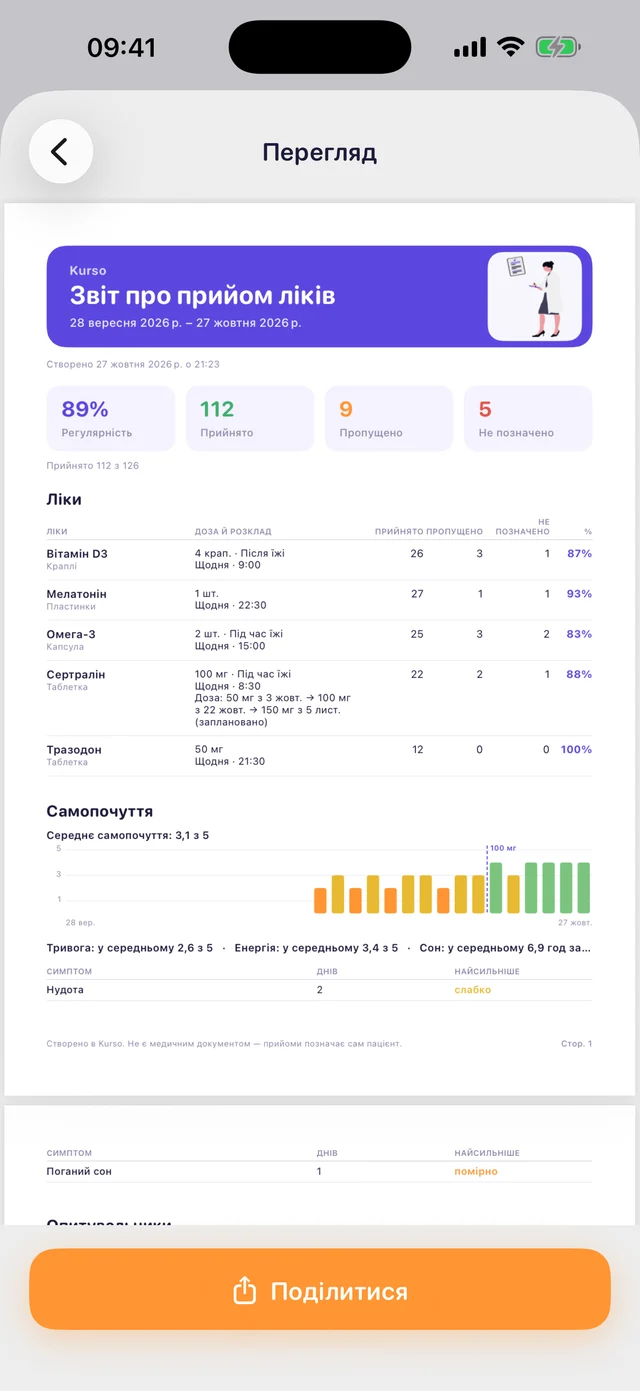The width and height of the screenshot is (640, 1391).
Task: Tap the 100 мг dose marker on the chart
Action: tap(503, 848)
